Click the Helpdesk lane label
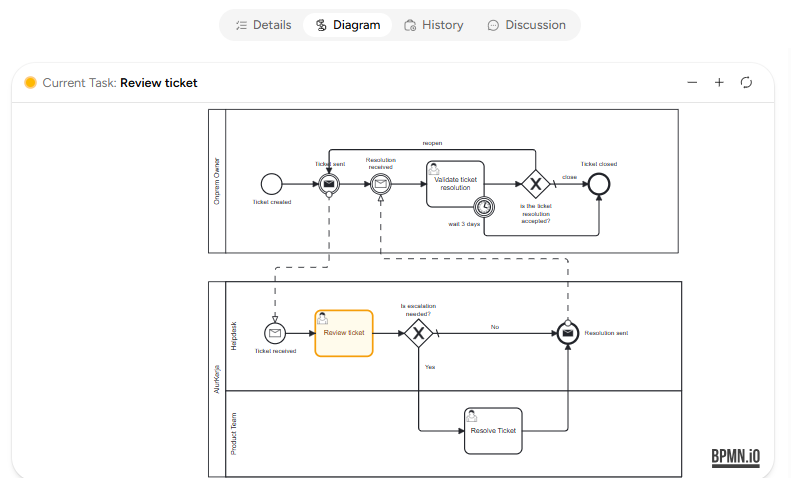Screen dimensions: 791x478 234,336
